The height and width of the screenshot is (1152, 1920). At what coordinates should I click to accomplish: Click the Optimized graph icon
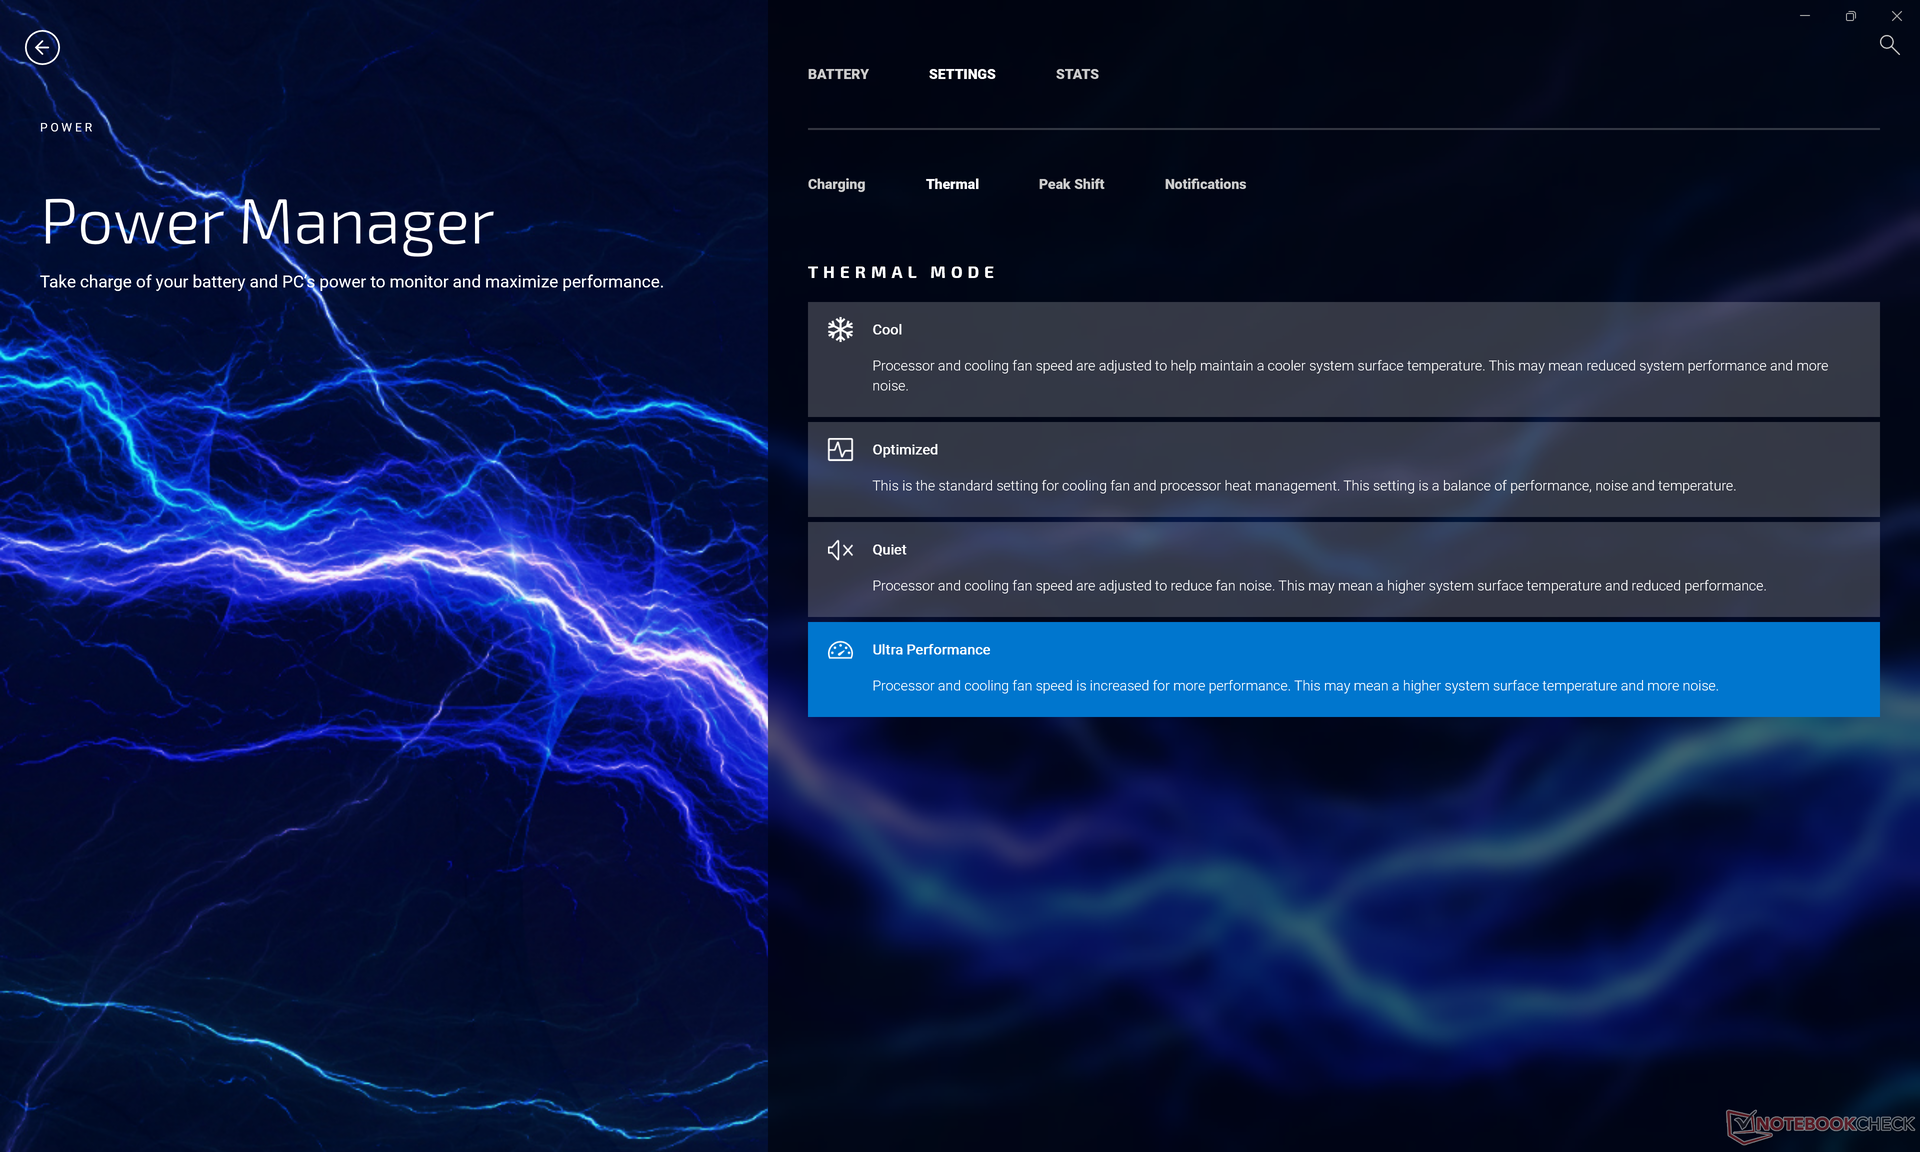point(840,449)
